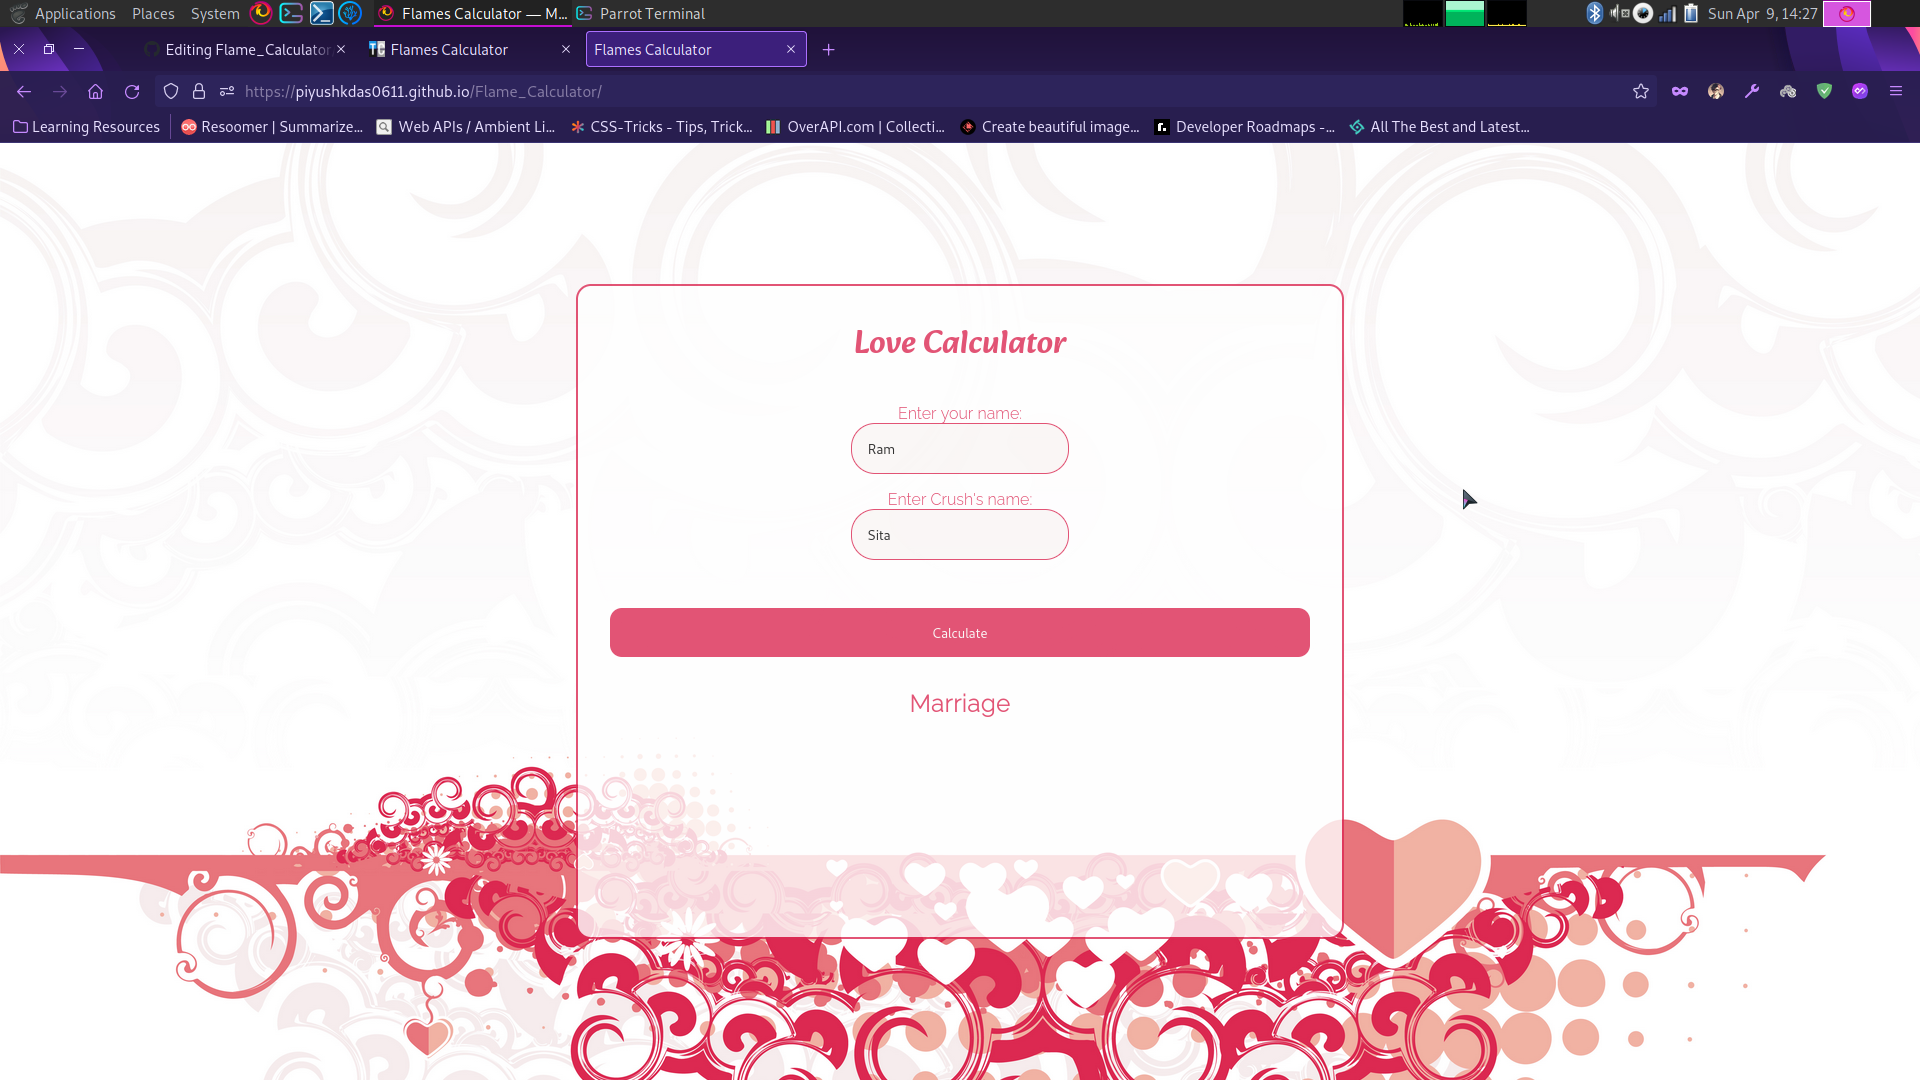Reload the page with the refresh icon
Viewport: 1920px width, 1080px height.
click(132, 91)
